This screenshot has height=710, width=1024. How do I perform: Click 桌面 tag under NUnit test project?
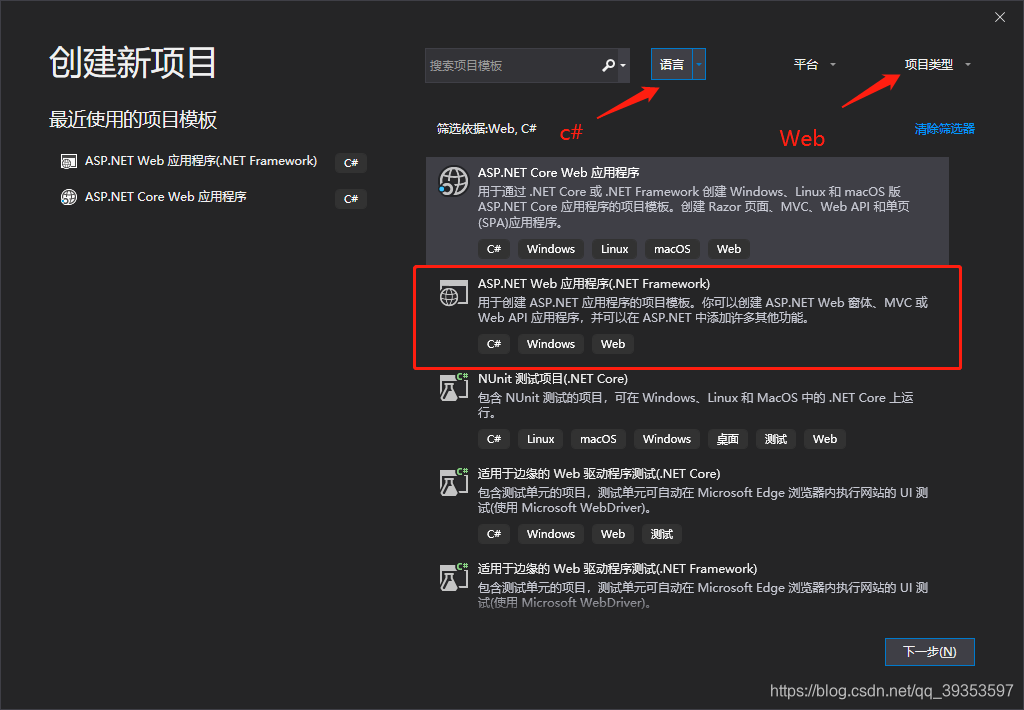point(728,439)
